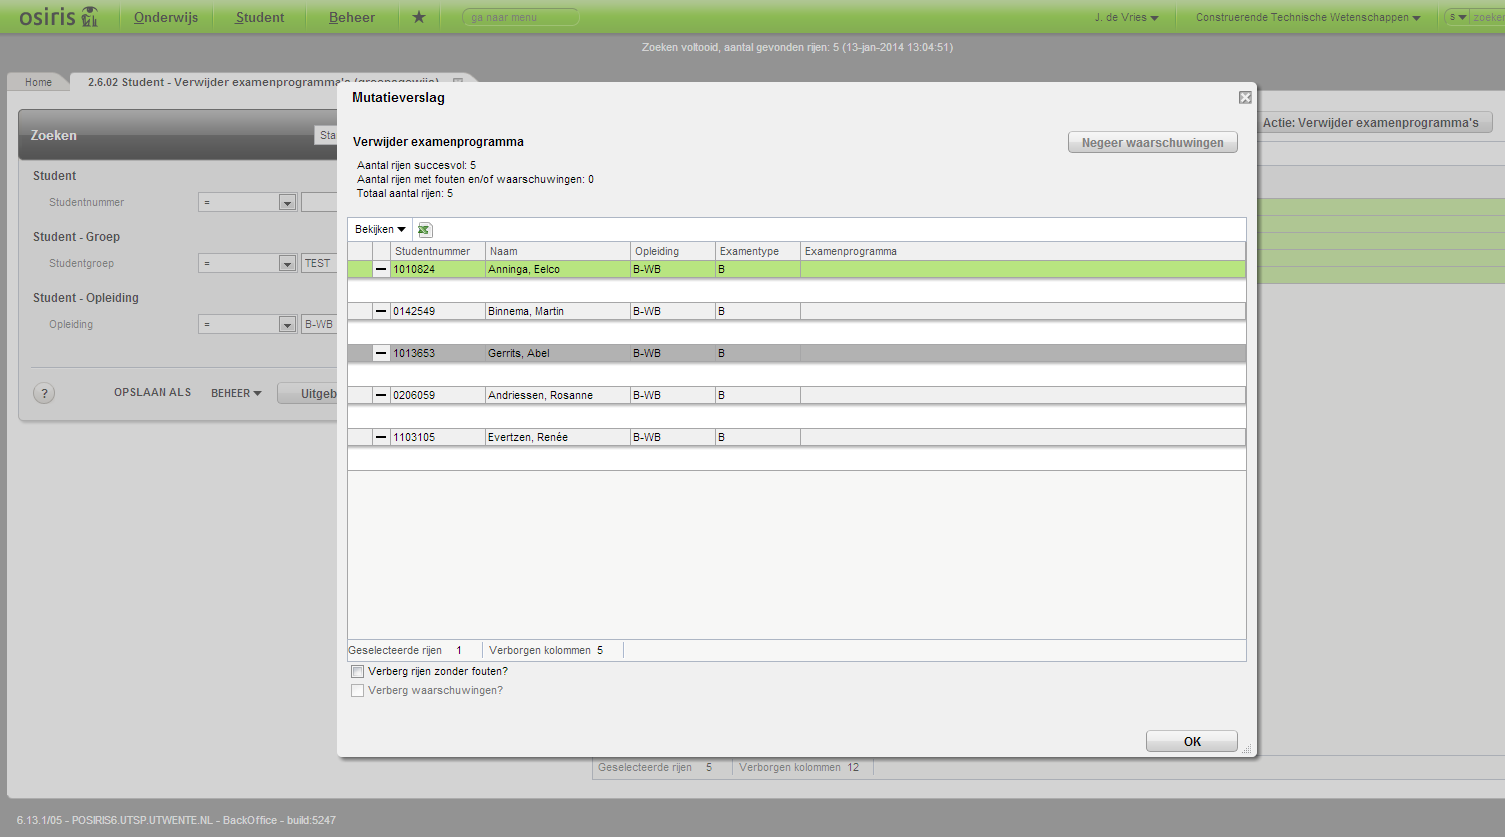Open the Beheer top menu
The width and height of the screenshot is (1505, 837).
tap(352, 17)
